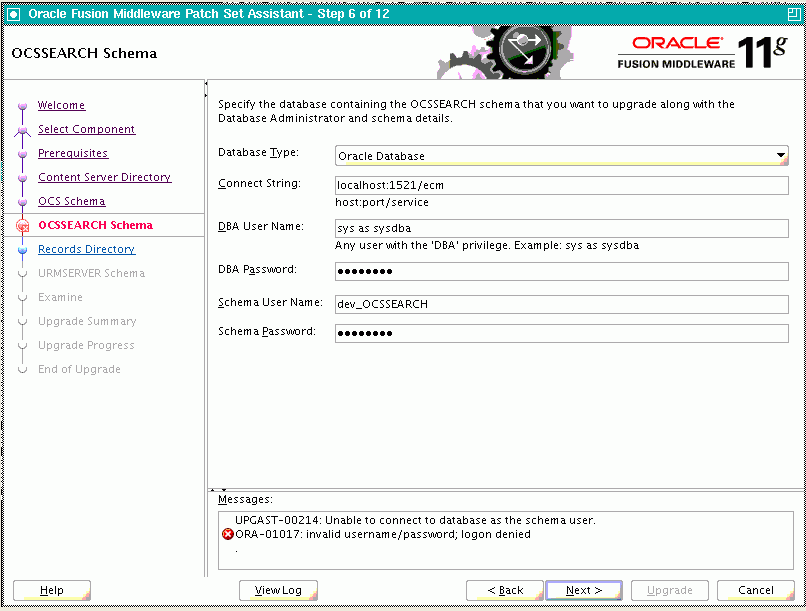Click the OCS Schema step bullet icon

pyautogui.click(x=22, y=202)
